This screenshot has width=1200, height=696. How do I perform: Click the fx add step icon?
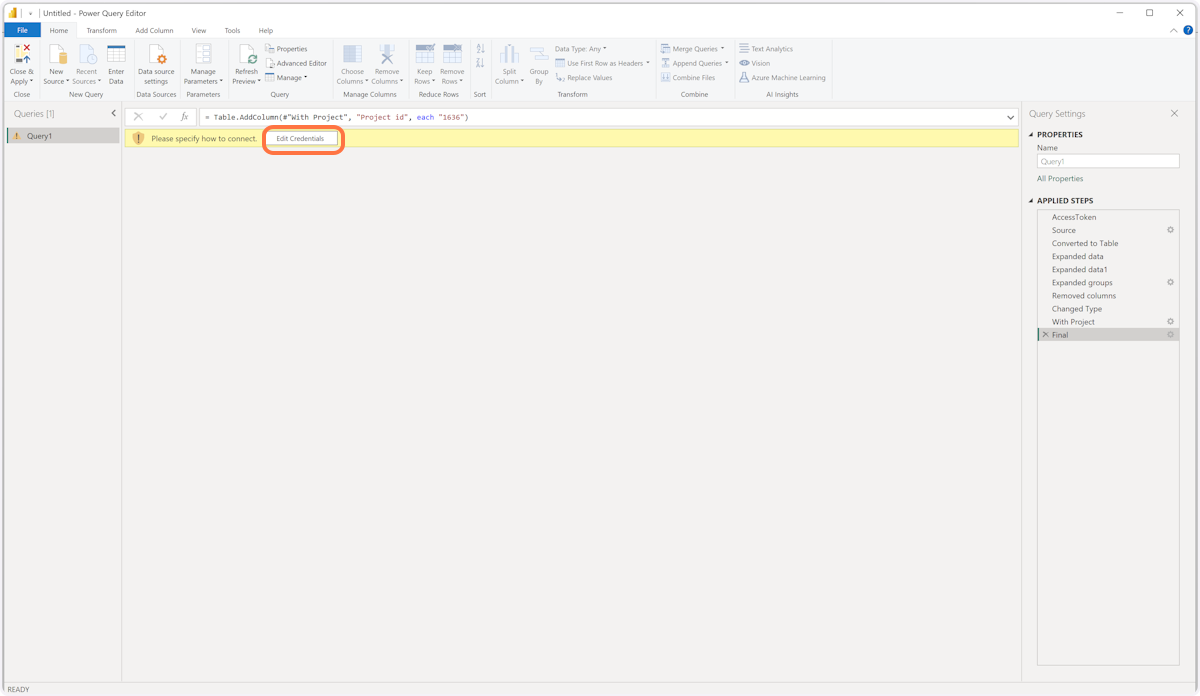tap(185, 117)
